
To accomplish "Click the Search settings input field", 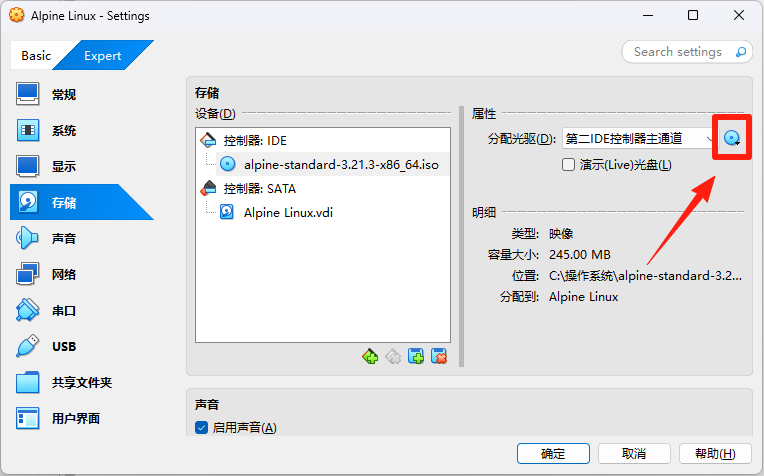I will click(x=678, y=52).
